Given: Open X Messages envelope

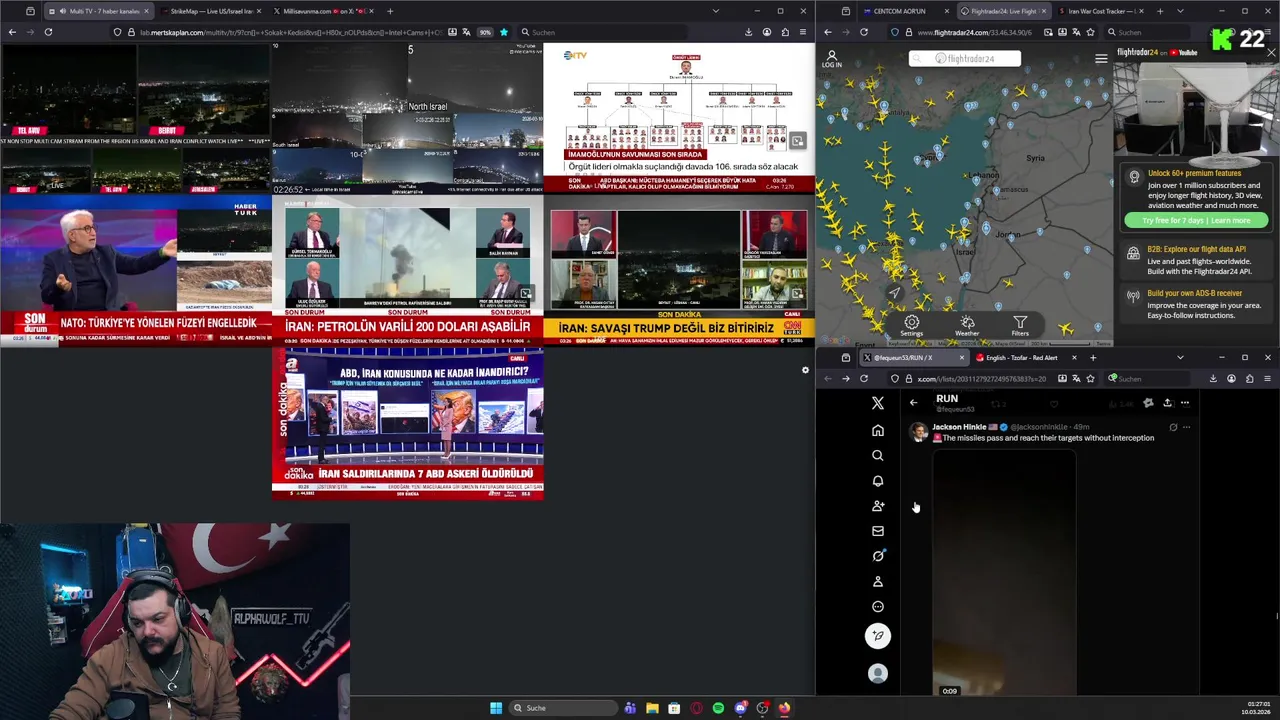Looking at the screenshot, I should point(878,531).
